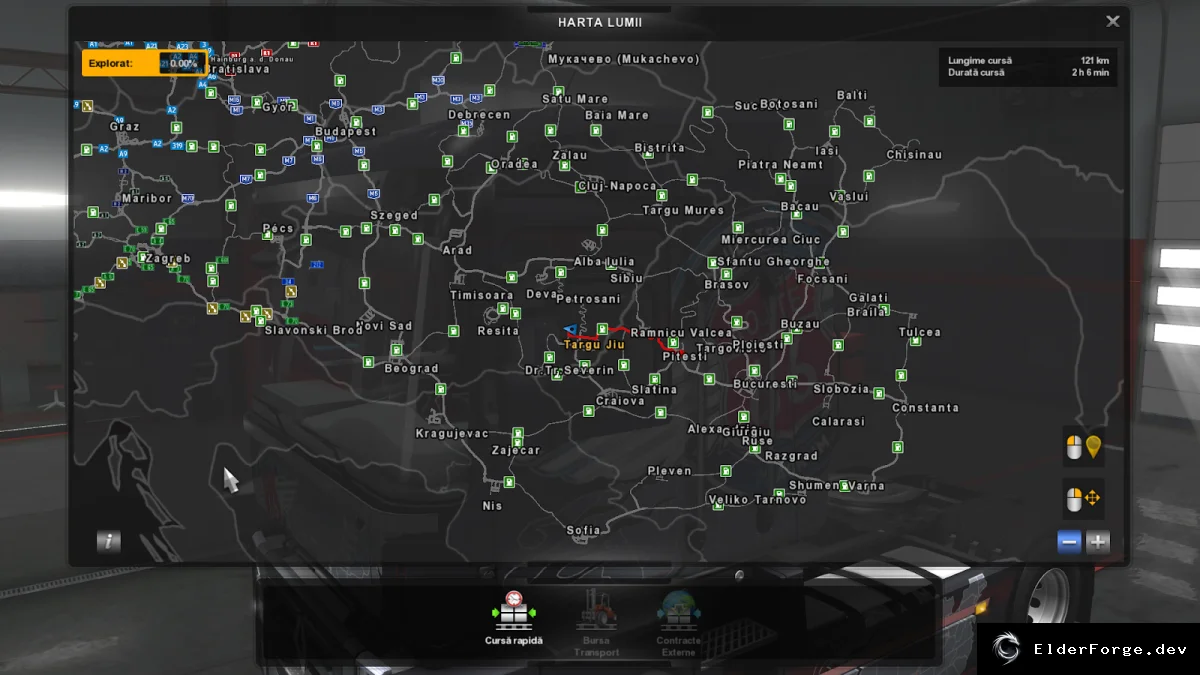Select Sibiu on the map
Screen dimensions: 1200x675
click(627, 278)
